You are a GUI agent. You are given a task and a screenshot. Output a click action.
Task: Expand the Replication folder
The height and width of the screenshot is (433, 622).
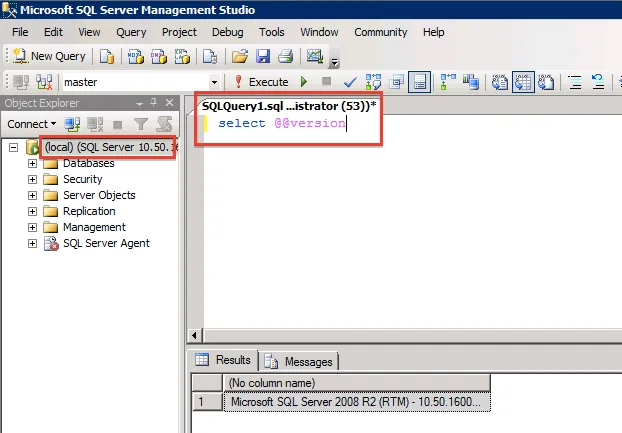pyautogui.click(x=33, y=211)
